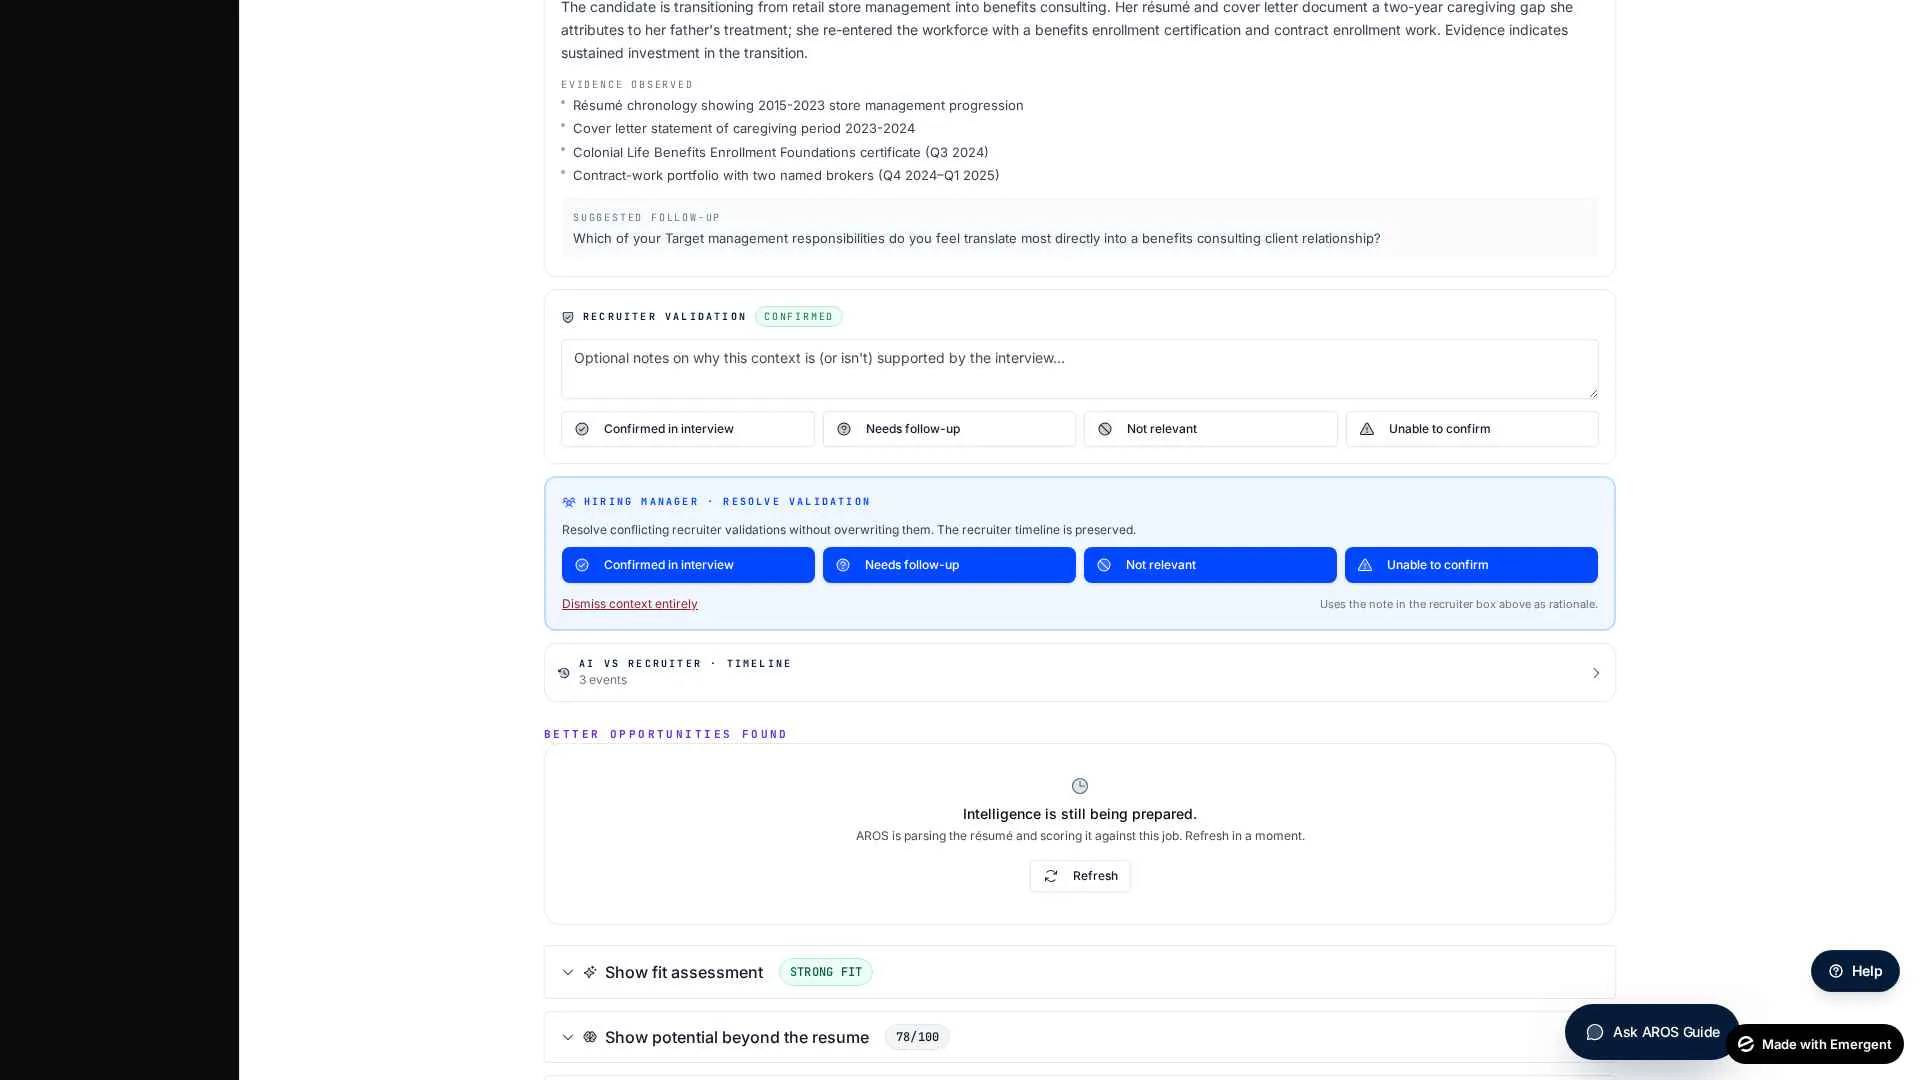The width and height of the screenshot is (1920, 1080).
Task: Resolve as Needs follow-up (blue button)
Action: pyautogui.click(x=949, y=565)
